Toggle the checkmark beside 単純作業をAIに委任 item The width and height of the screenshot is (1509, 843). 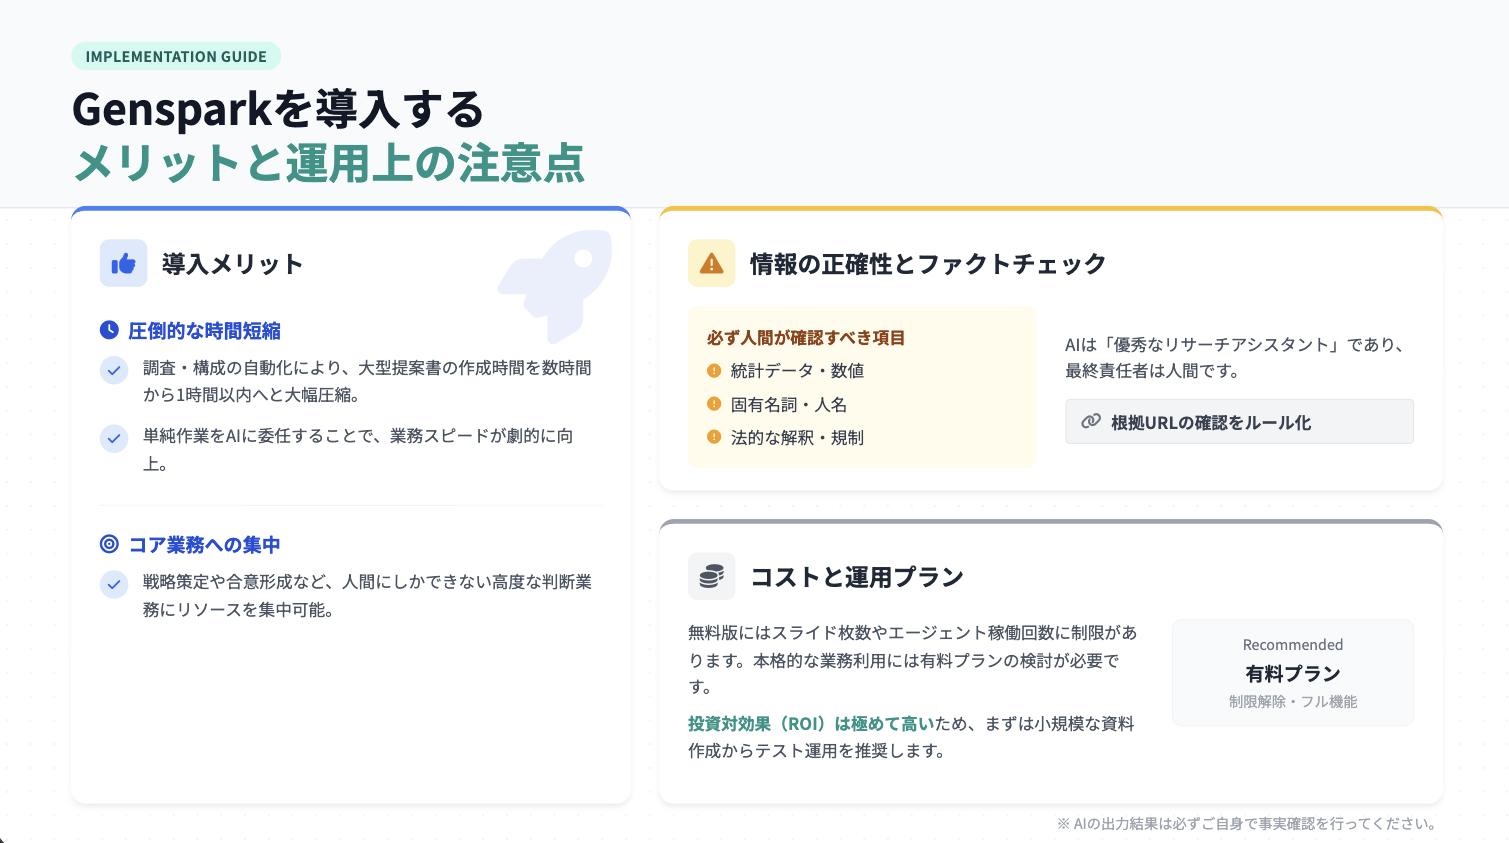[x=114, y=438]
